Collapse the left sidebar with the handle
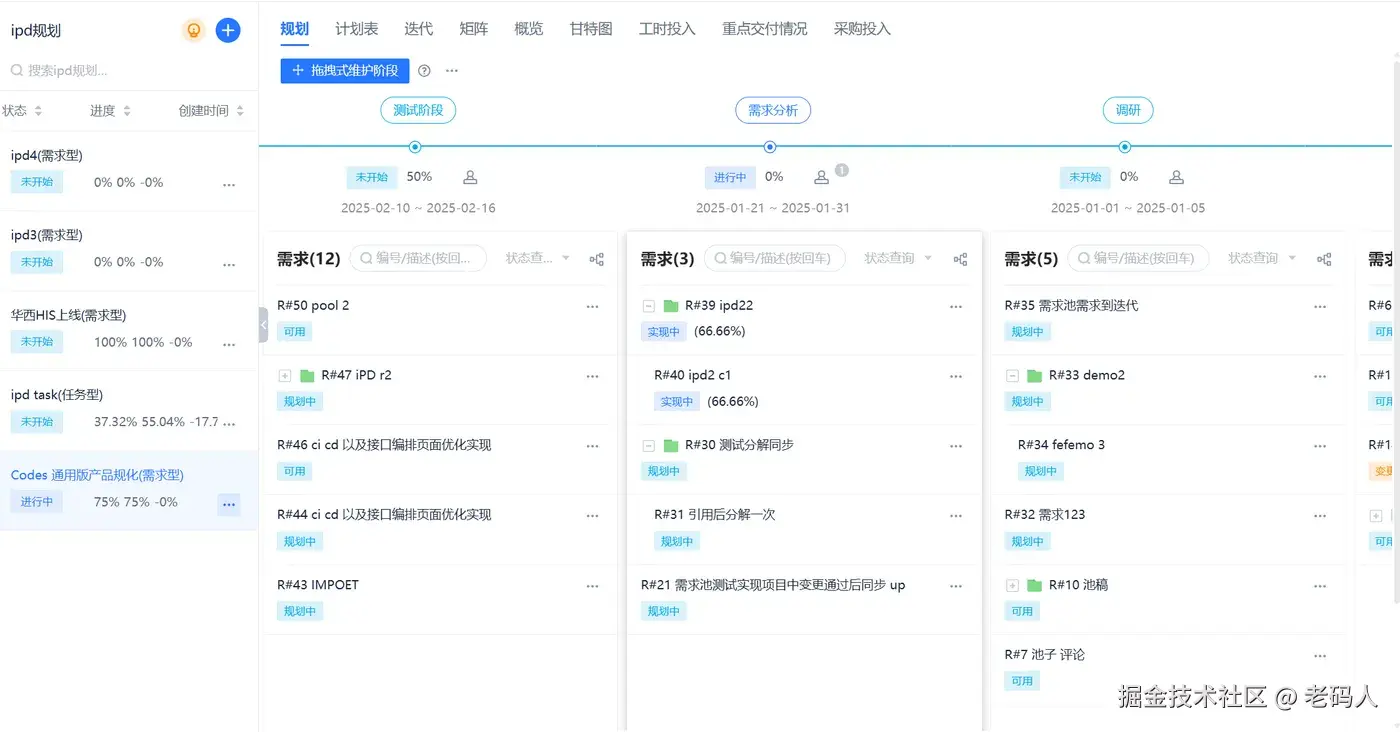The image size is (1400, 732). (263, 325)
